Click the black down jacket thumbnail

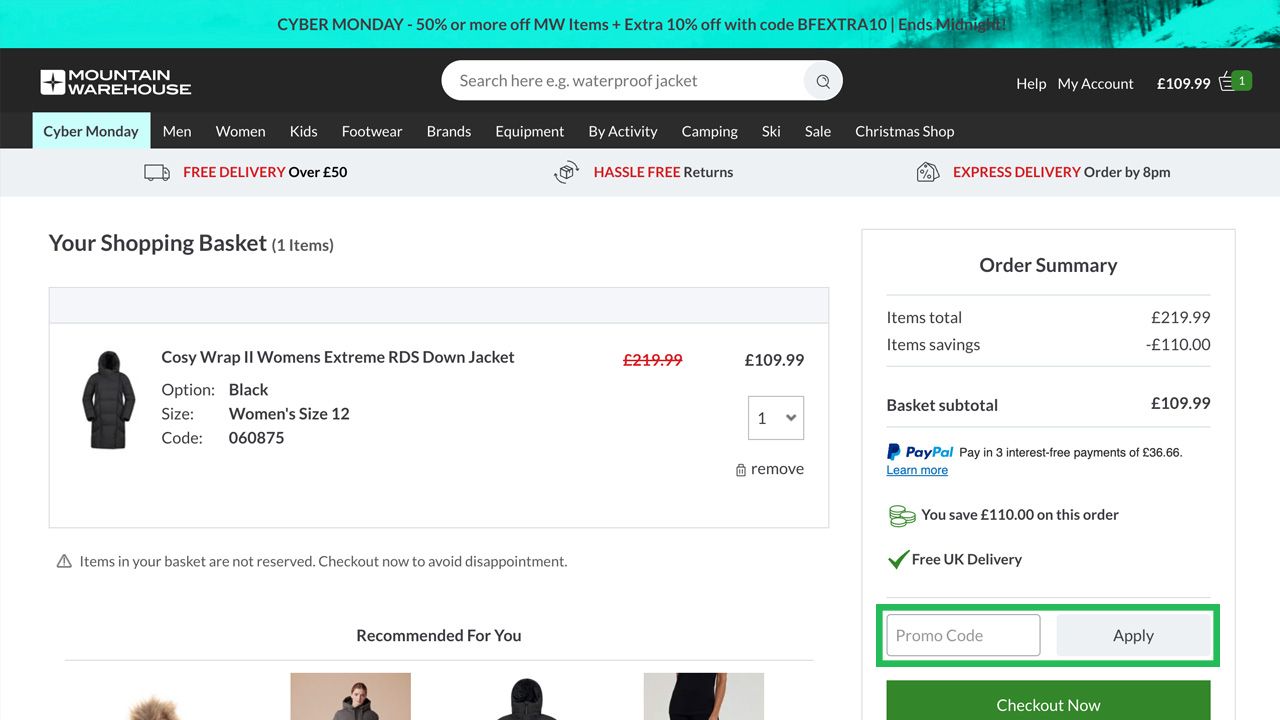click(x=108, y=400)
